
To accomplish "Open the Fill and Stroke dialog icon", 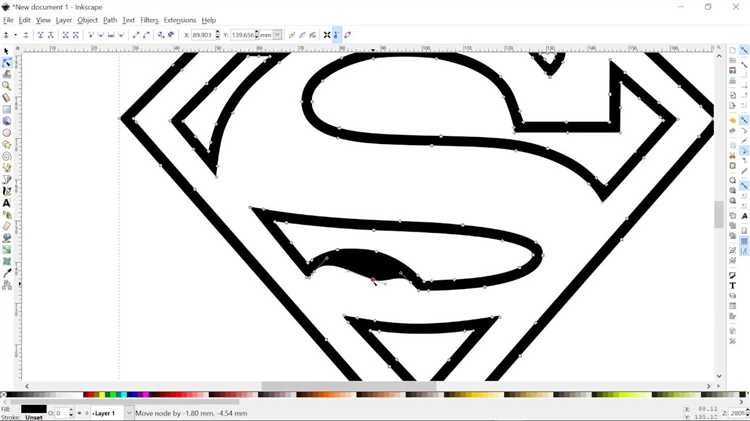I will [732, 275].
